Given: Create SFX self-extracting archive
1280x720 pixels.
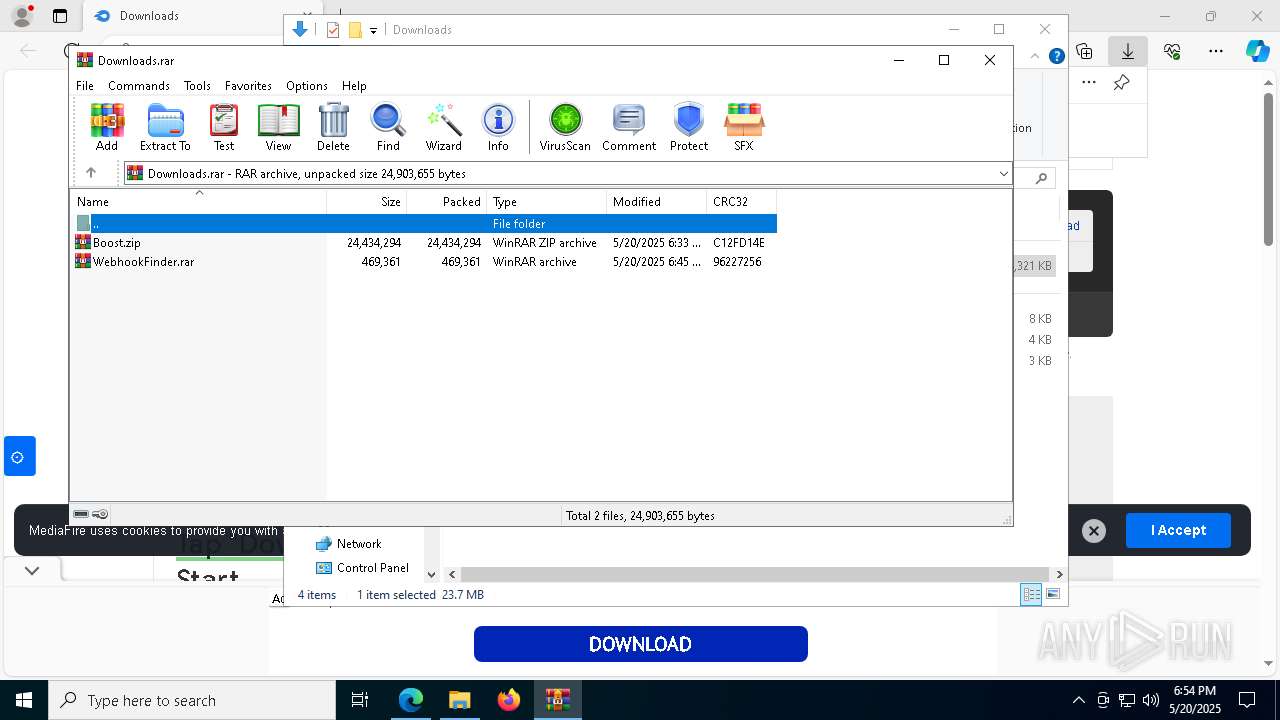Looking at the screenshot, I should tap(743, 127).
